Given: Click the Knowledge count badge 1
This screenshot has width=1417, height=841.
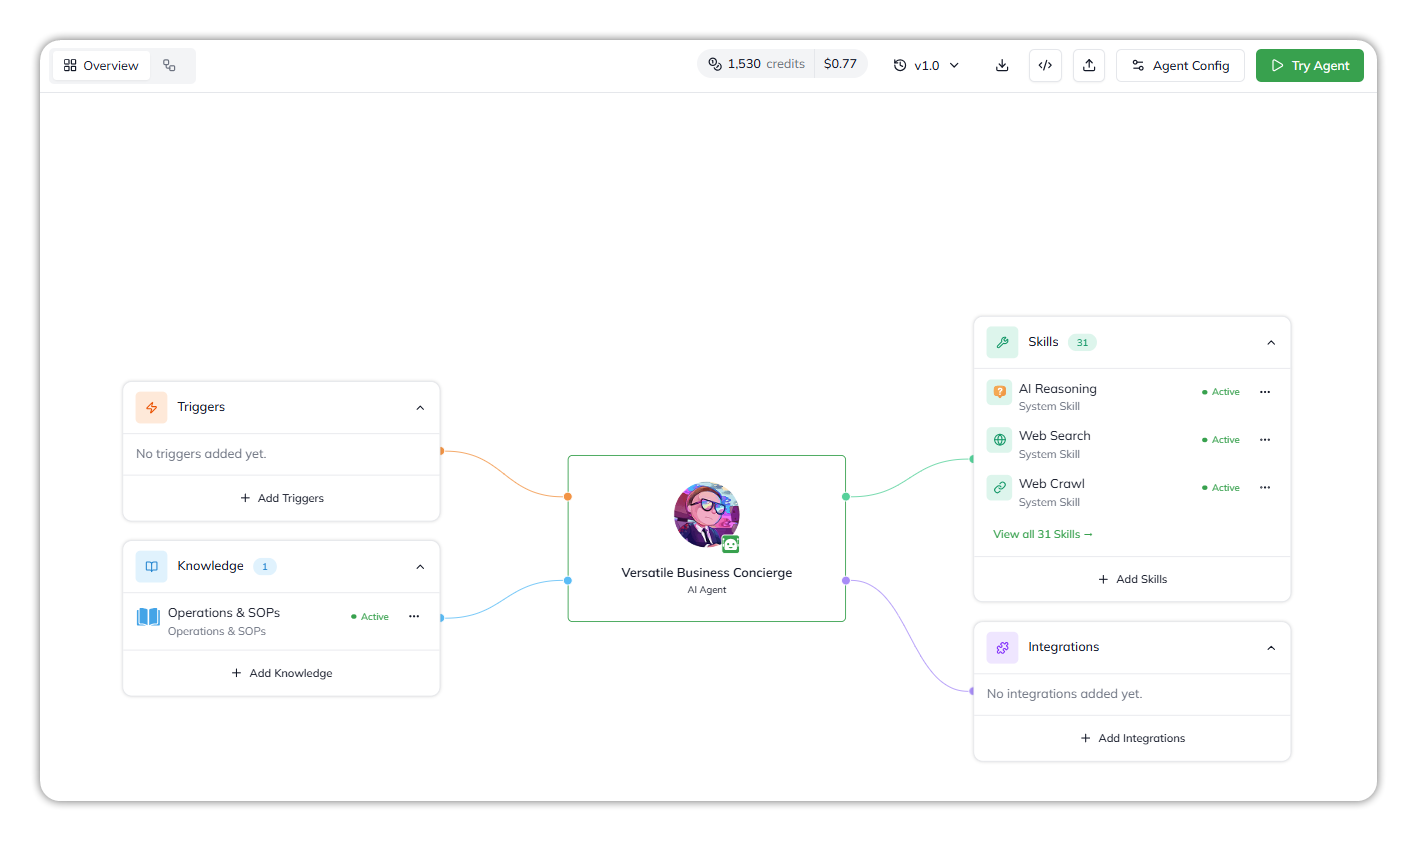Looking at the screenshot, I should click(265, 567).
